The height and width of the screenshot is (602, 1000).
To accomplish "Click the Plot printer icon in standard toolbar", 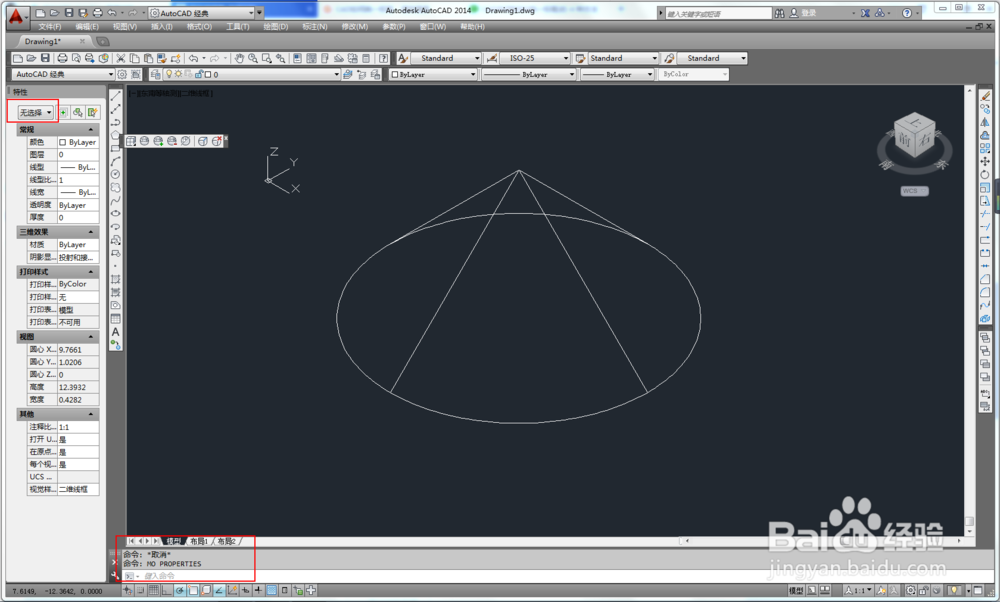I will [x=62, y=58].
